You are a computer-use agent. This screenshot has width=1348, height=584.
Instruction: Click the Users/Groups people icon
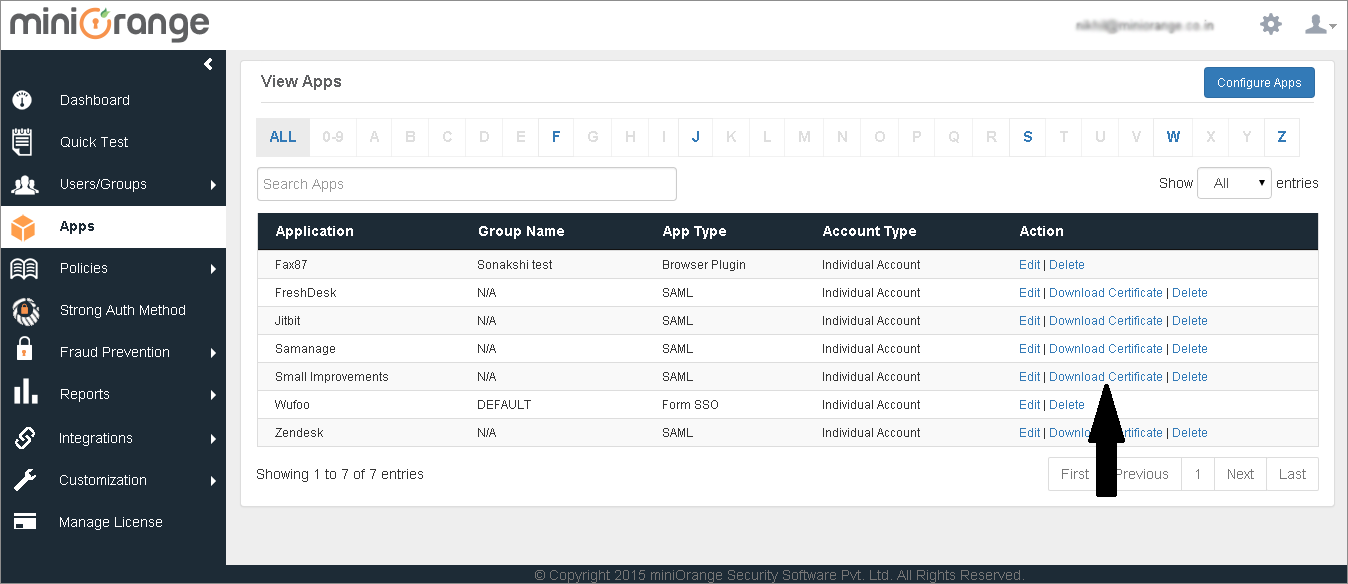point(24,185)
